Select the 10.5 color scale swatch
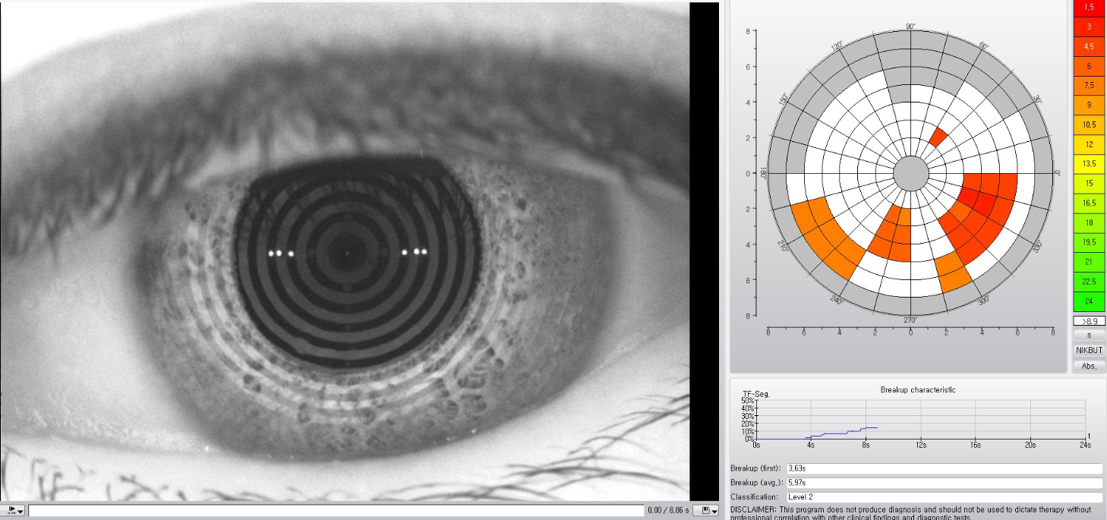This screenshot has width=1107, height=520. (x=1089, y=124)
